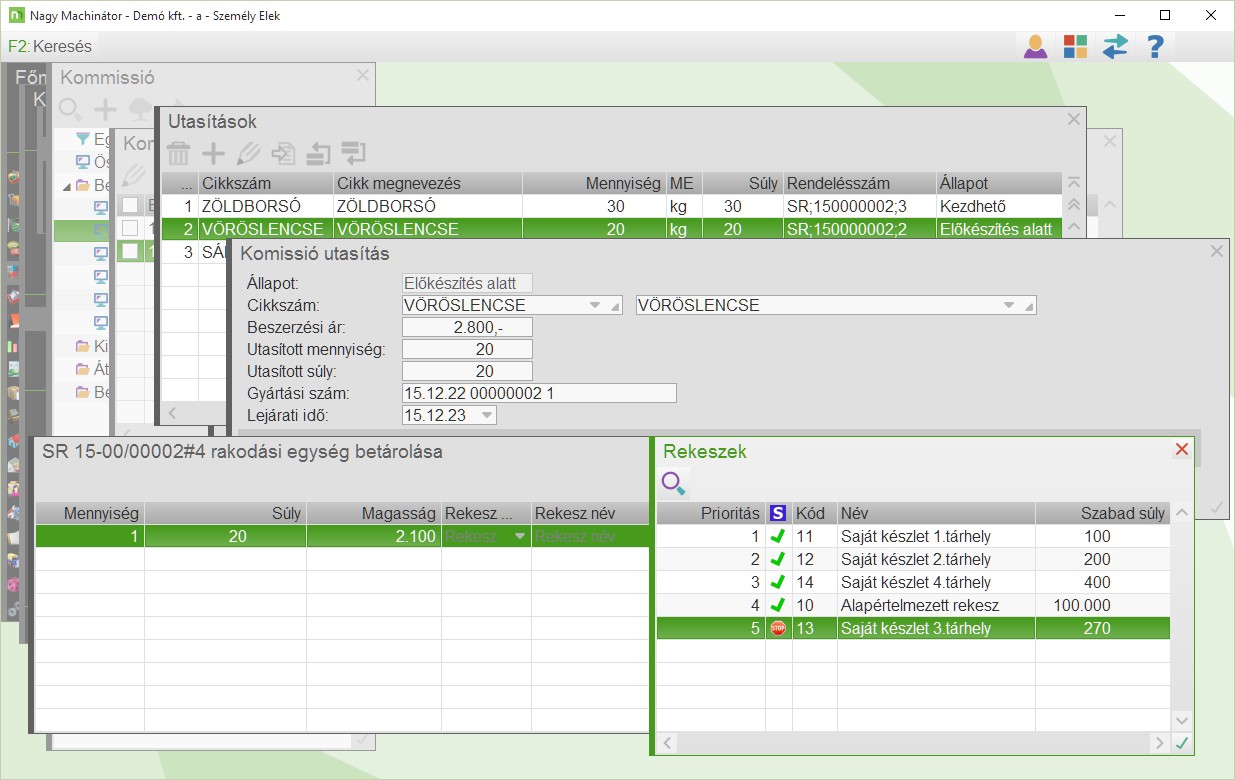Select the Saját készlet 2.tárhely row

[913, 559]
